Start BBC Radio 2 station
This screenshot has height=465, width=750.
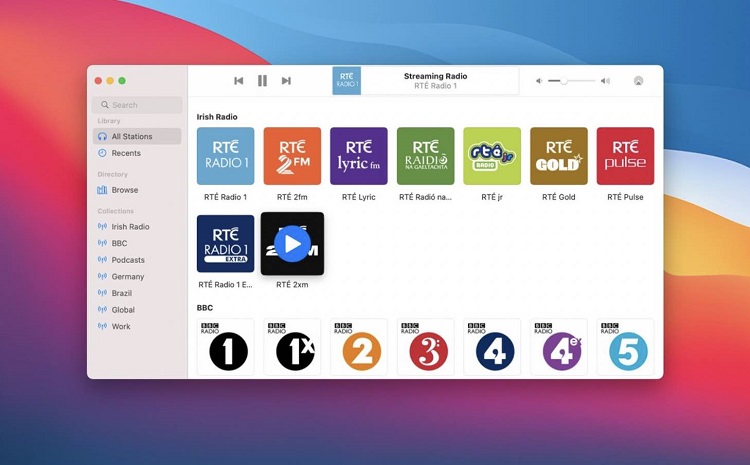point(359,346)
